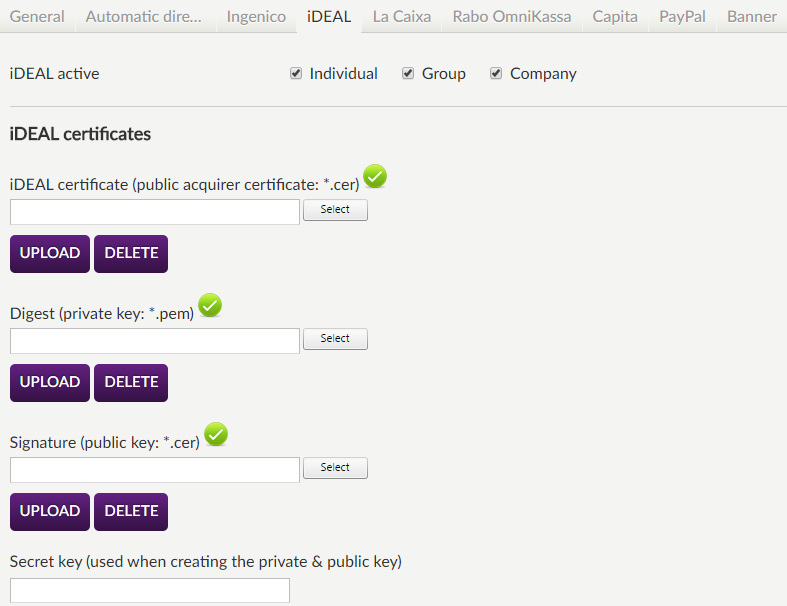Click green checkmark beside Digest private key
Viewport: 787px width, 606px height.
coord(210,306)
